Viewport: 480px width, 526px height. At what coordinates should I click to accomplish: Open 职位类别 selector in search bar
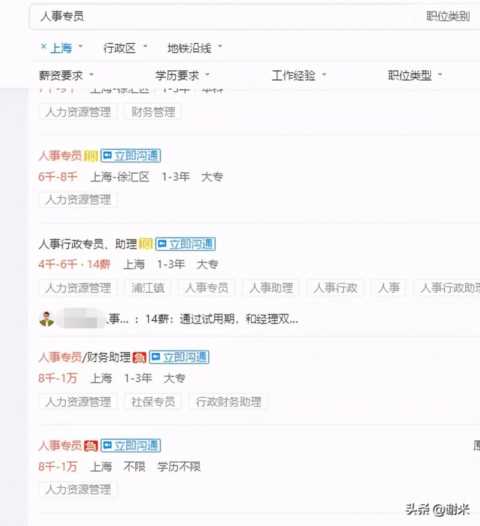click(448, 16)
